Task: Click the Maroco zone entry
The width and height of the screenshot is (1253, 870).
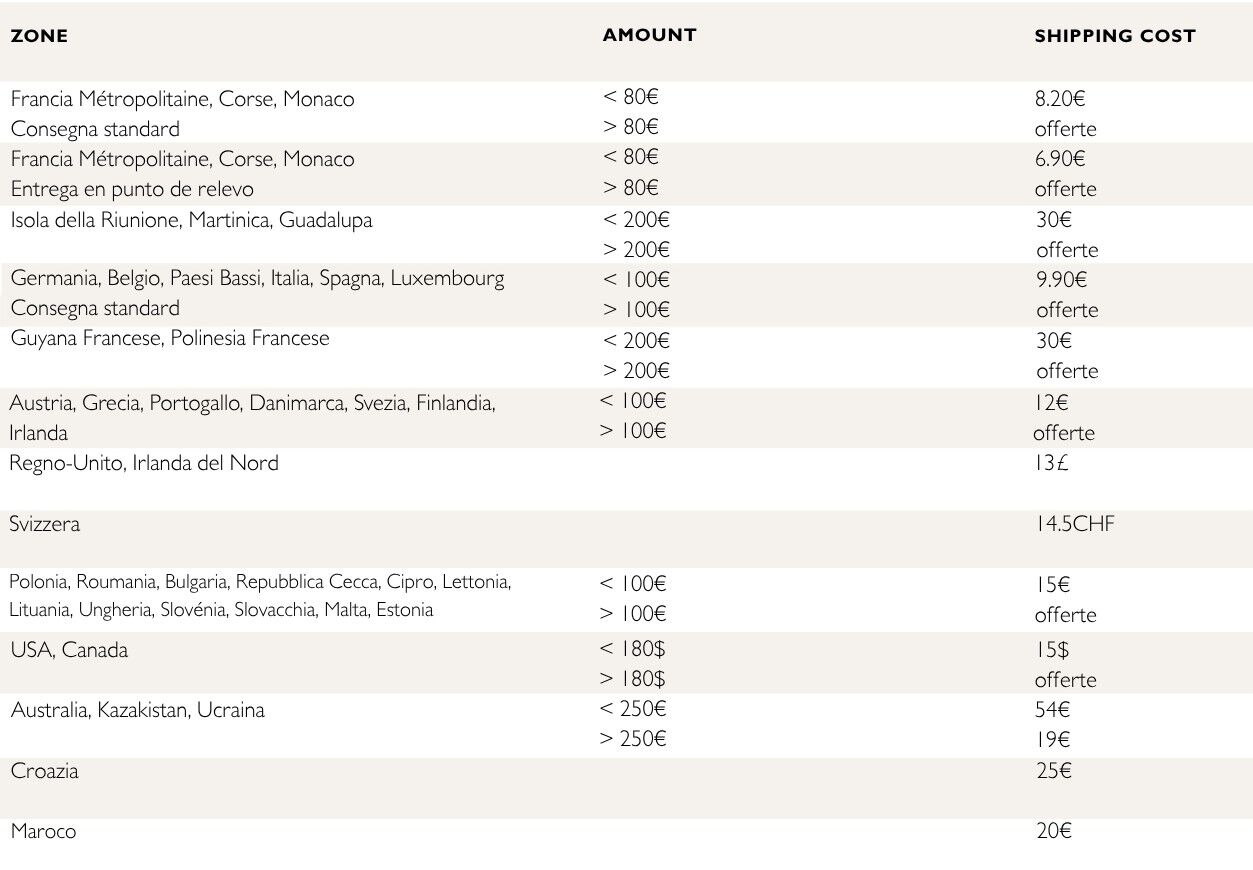Action: tap(43, 831)
